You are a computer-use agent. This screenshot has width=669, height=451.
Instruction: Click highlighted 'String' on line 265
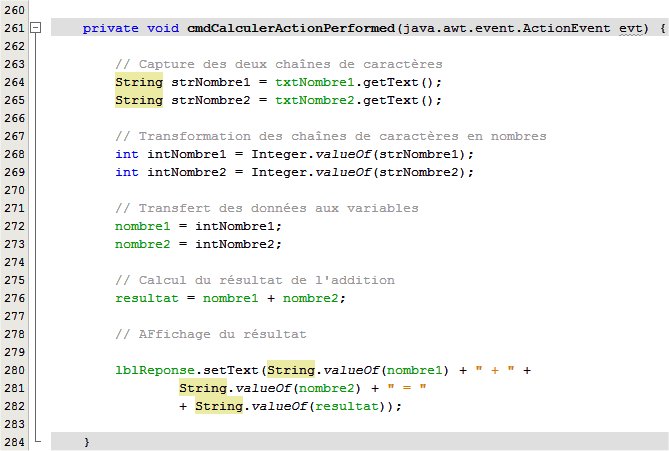click(139, 100)
